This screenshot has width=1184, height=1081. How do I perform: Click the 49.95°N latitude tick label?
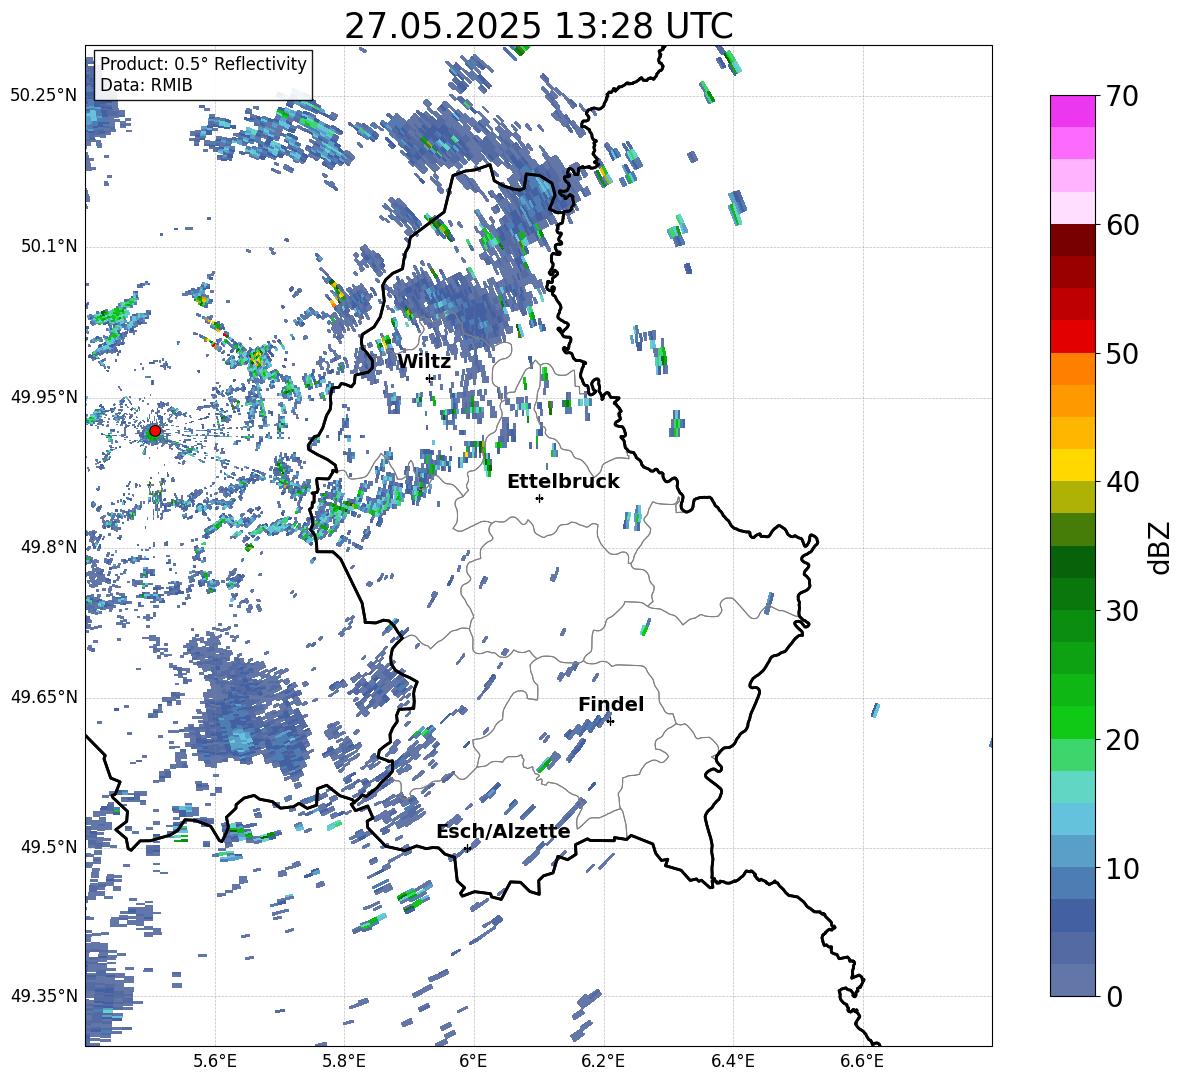(44, 396)
